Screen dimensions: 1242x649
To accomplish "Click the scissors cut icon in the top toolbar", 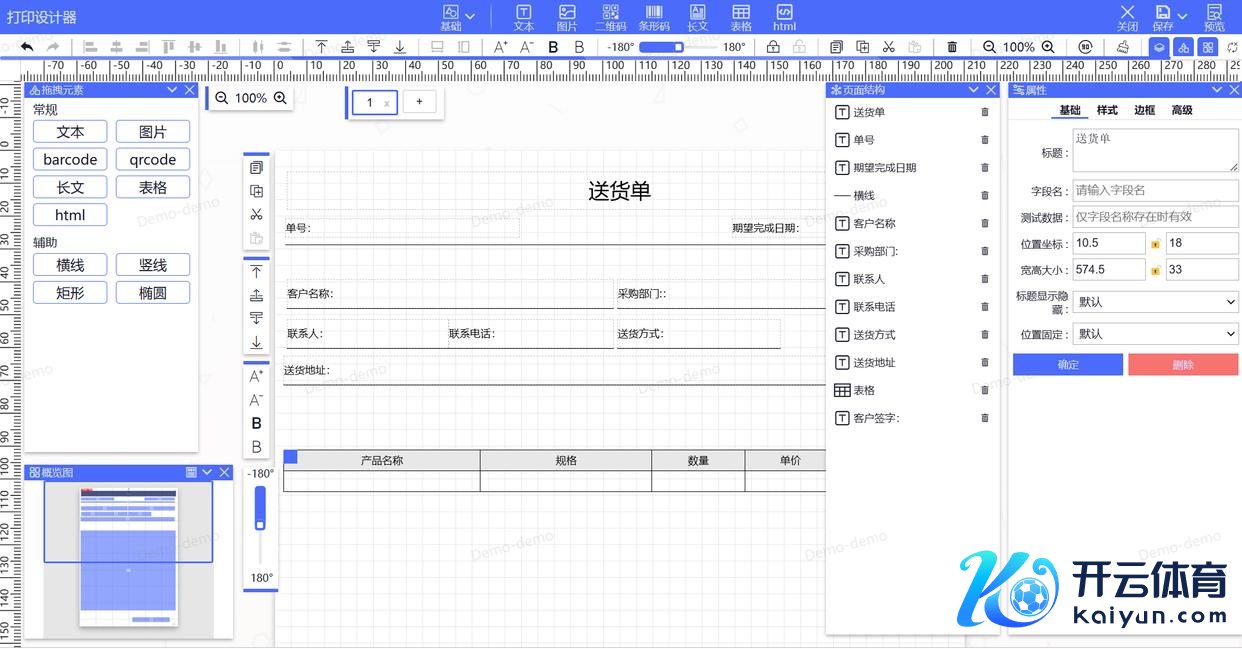I will 888,47.
